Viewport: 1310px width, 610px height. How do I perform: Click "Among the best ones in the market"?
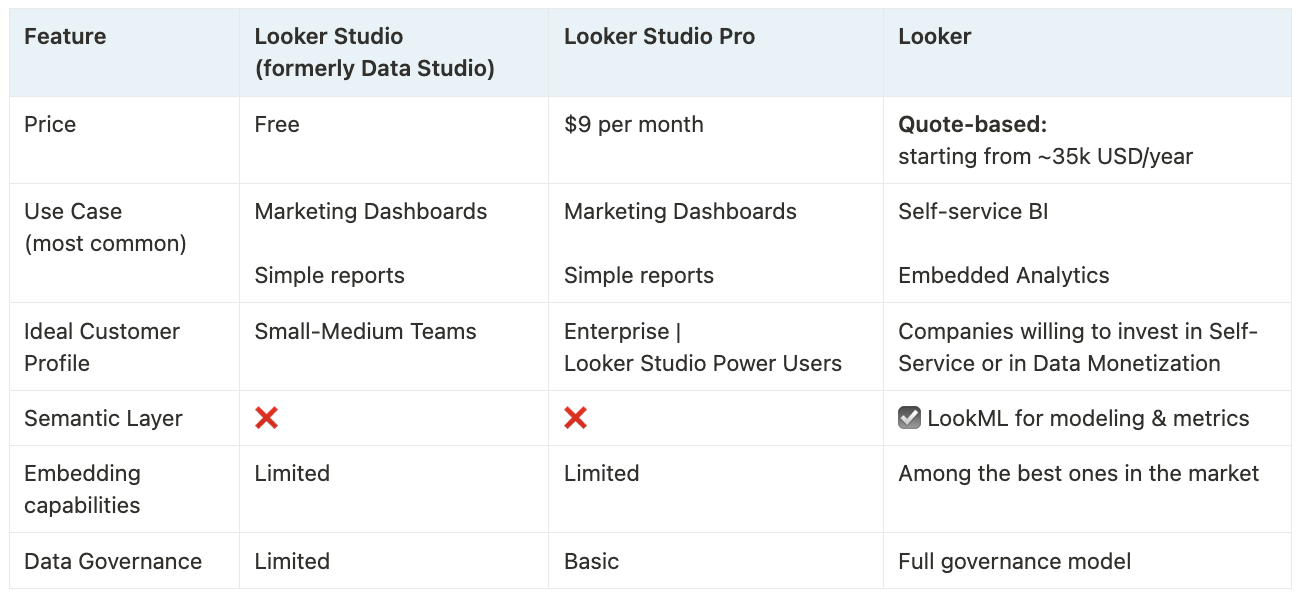tap(1078, 474)
